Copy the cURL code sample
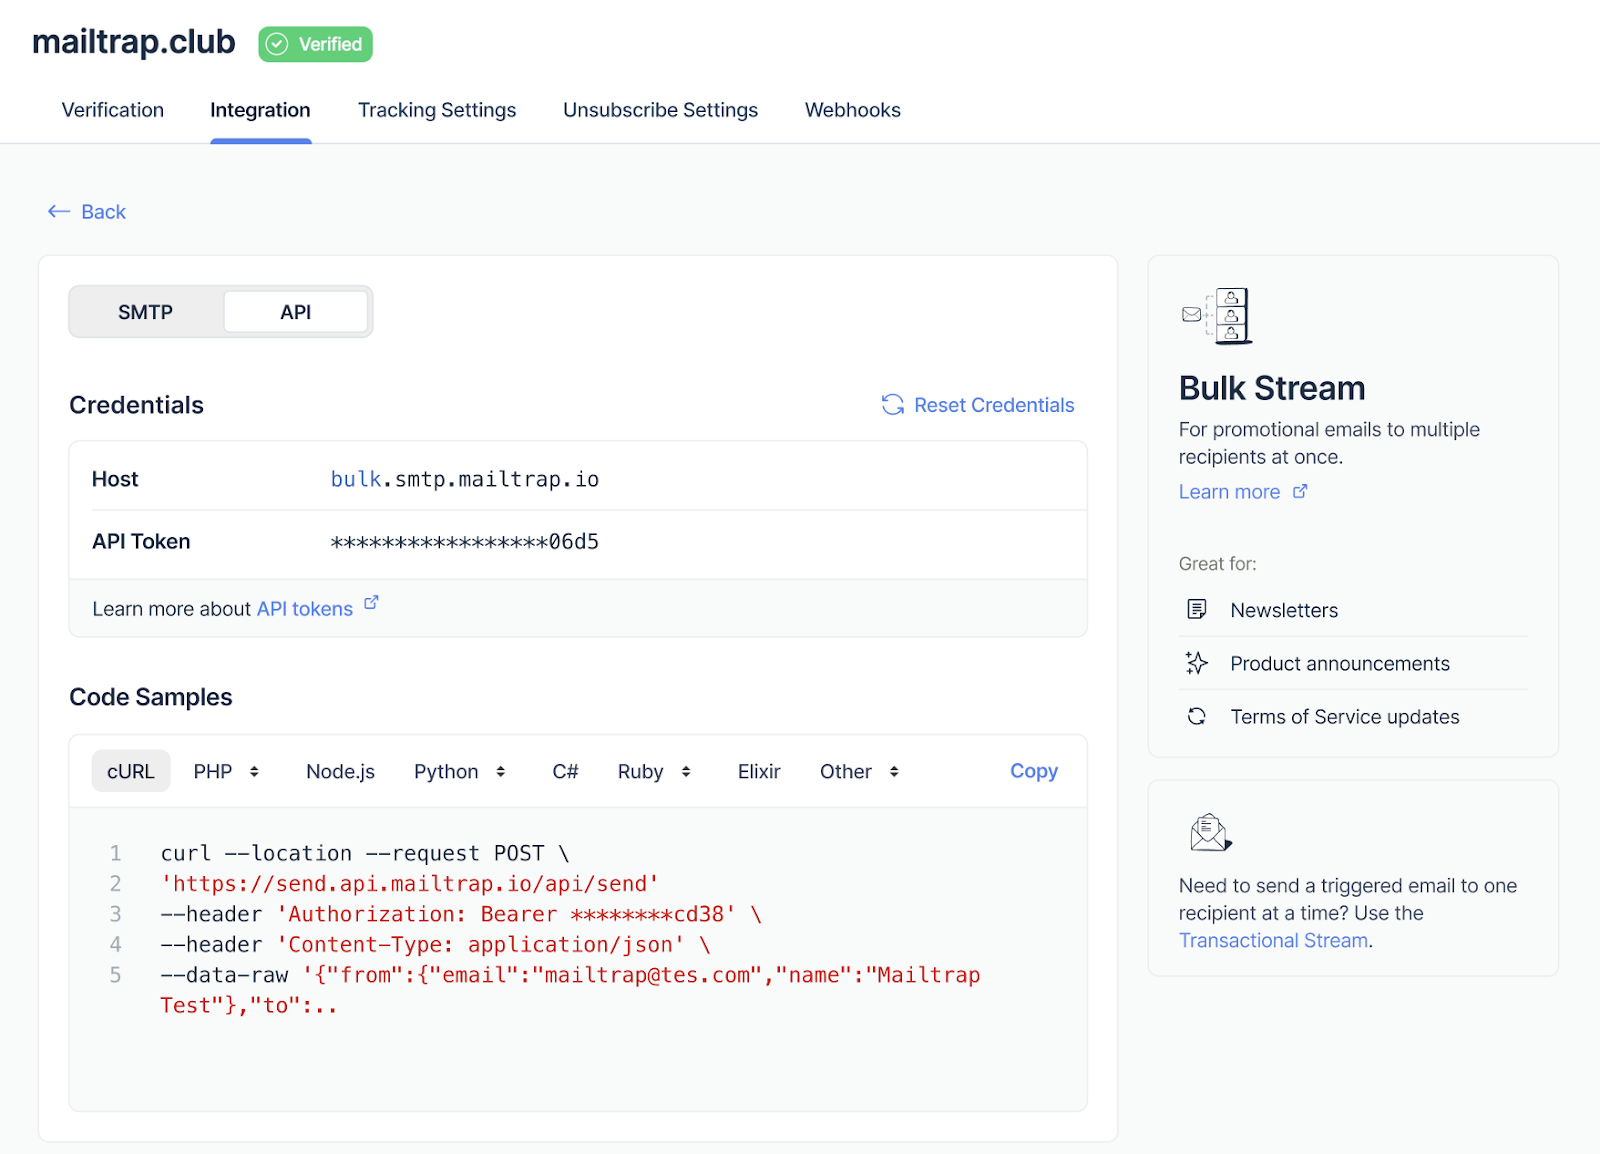This screenshot has height=1154, width=1600. [x=1033, y=770]
